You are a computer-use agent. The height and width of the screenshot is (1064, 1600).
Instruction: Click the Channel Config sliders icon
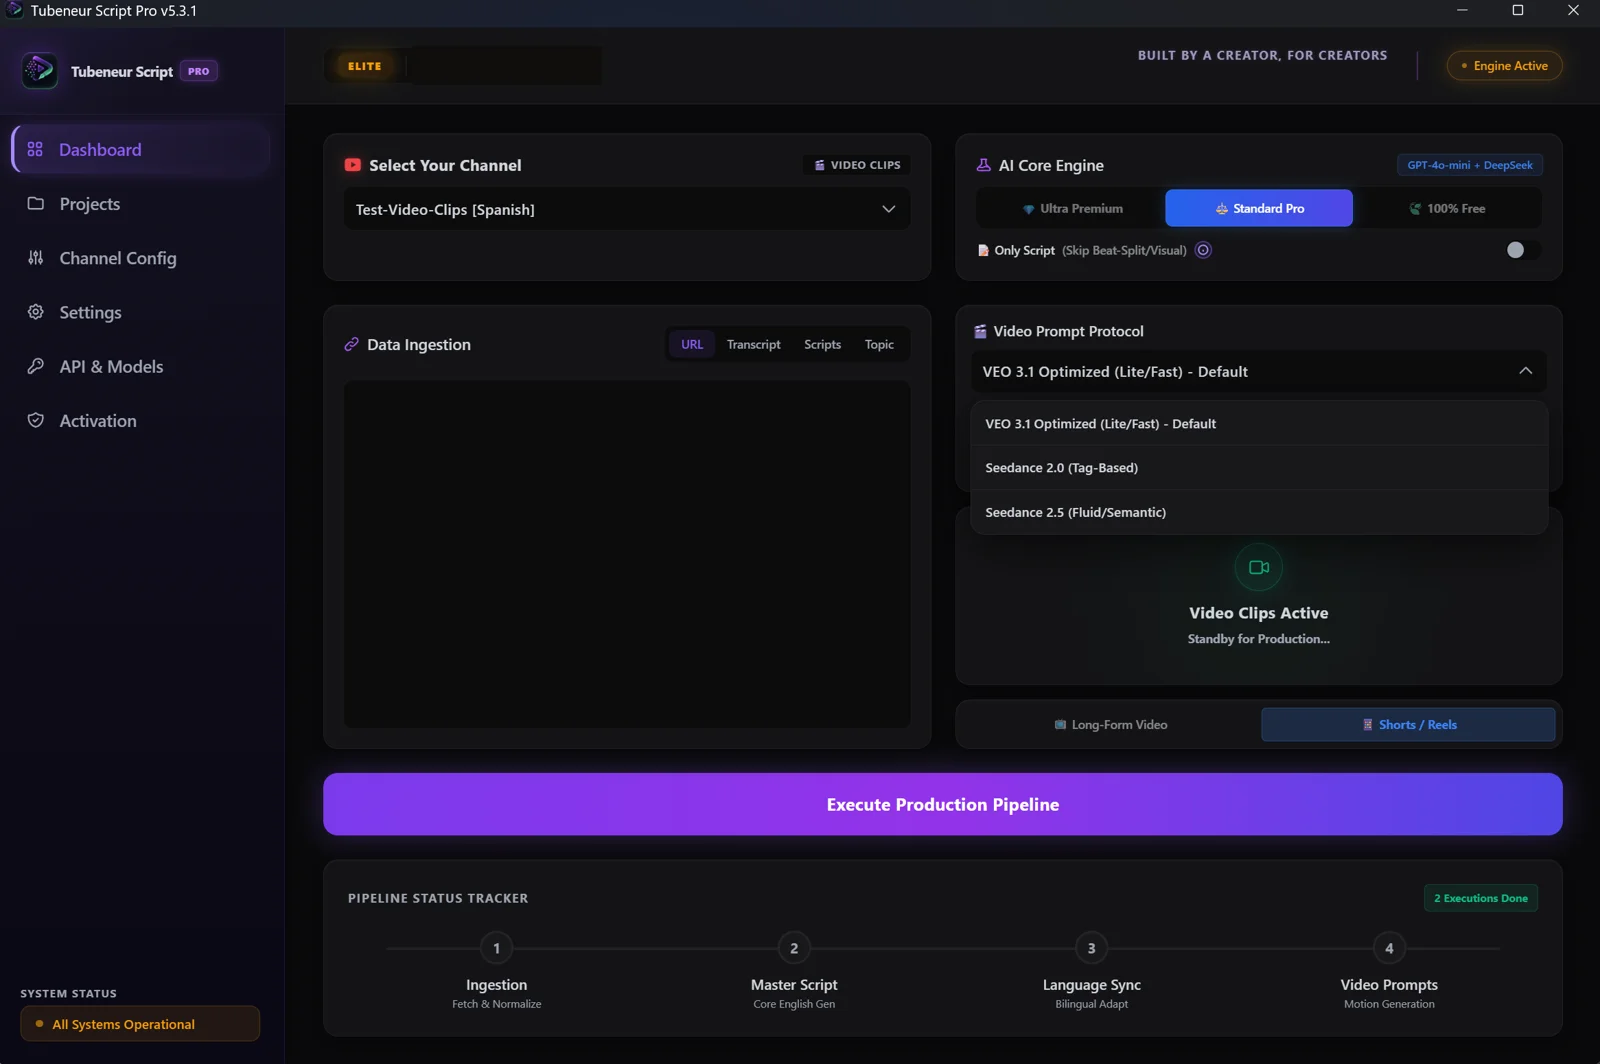tap(35, 258)
